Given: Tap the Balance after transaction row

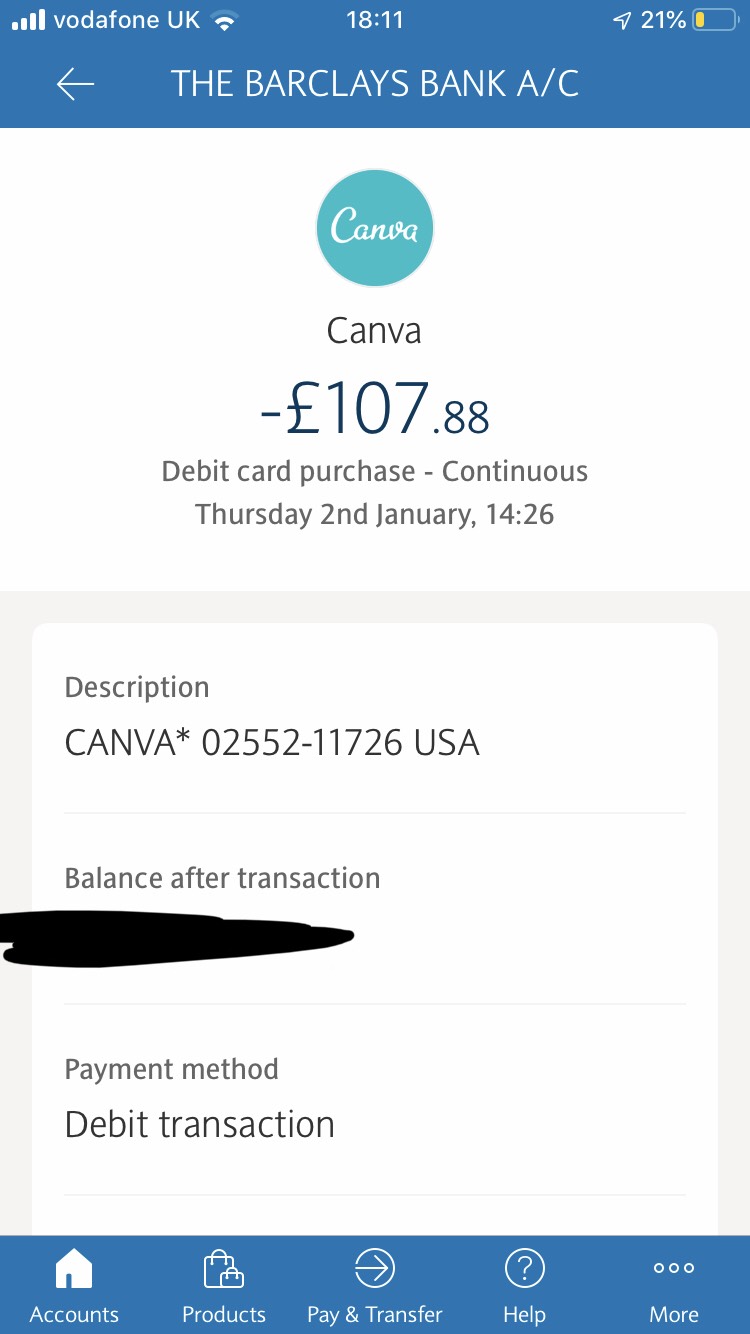Looking at the screenshot, I should [x=222, y=879].
